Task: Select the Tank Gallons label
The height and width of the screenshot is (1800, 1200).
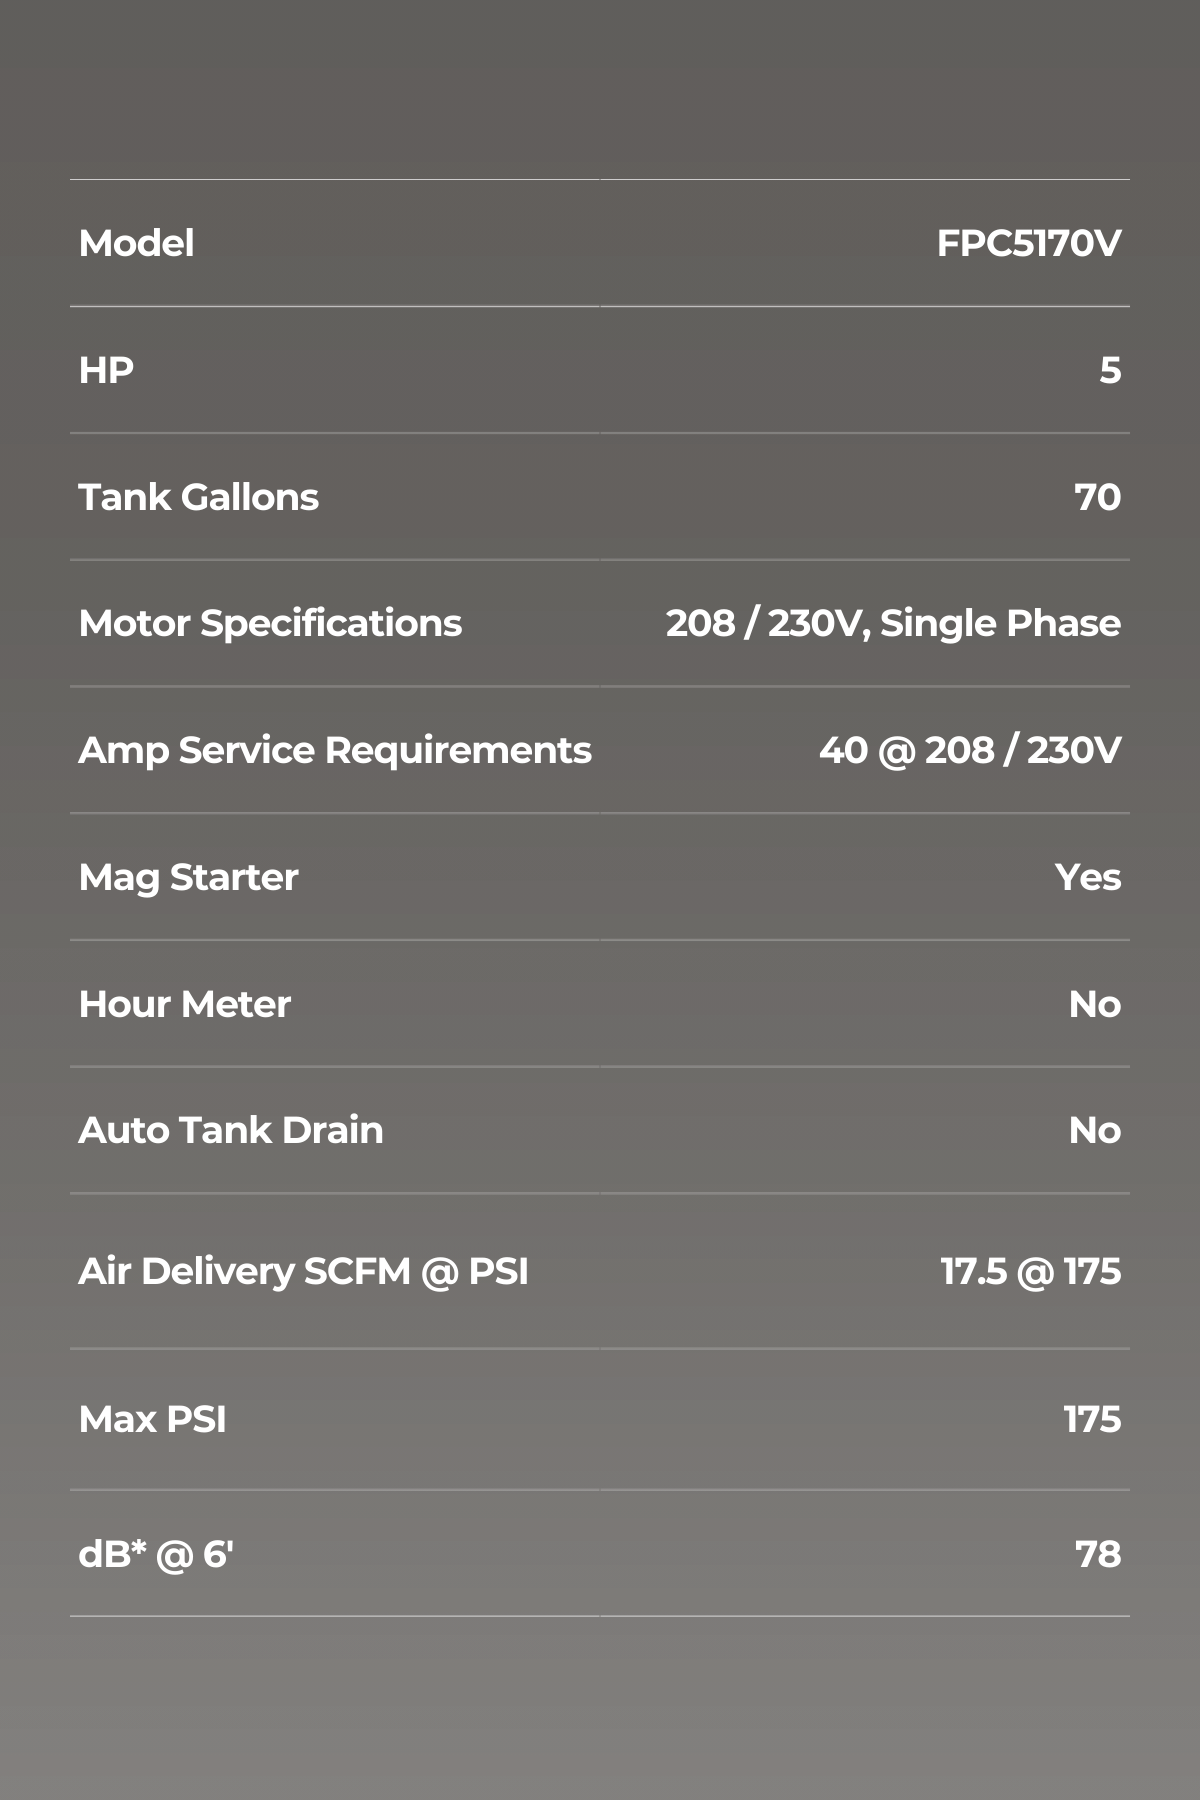Action: pyautogui.click(x=198, y=497)
